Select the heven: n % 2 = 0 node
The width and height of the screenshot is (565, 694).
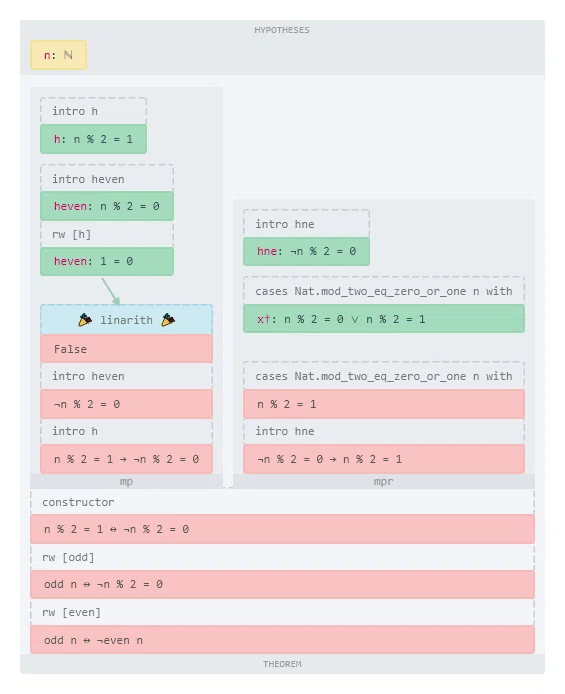(107, 206)
